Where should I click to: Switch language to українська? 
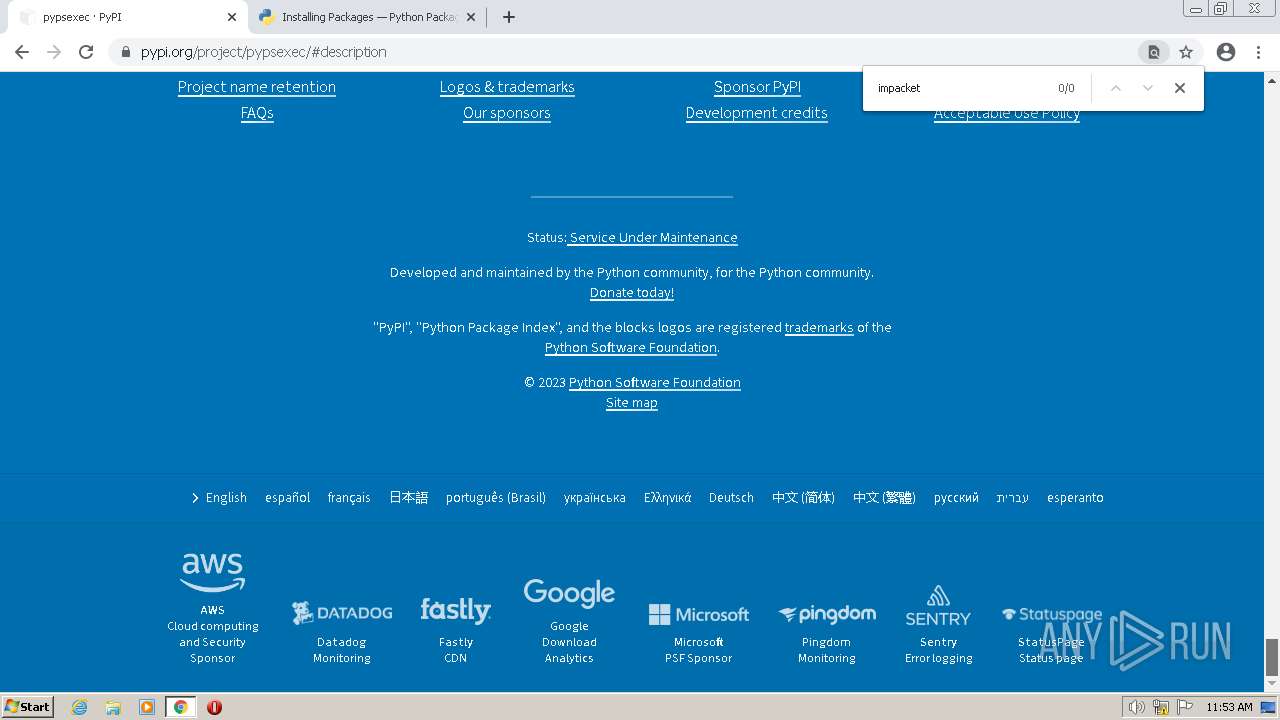tap(595, 498)
